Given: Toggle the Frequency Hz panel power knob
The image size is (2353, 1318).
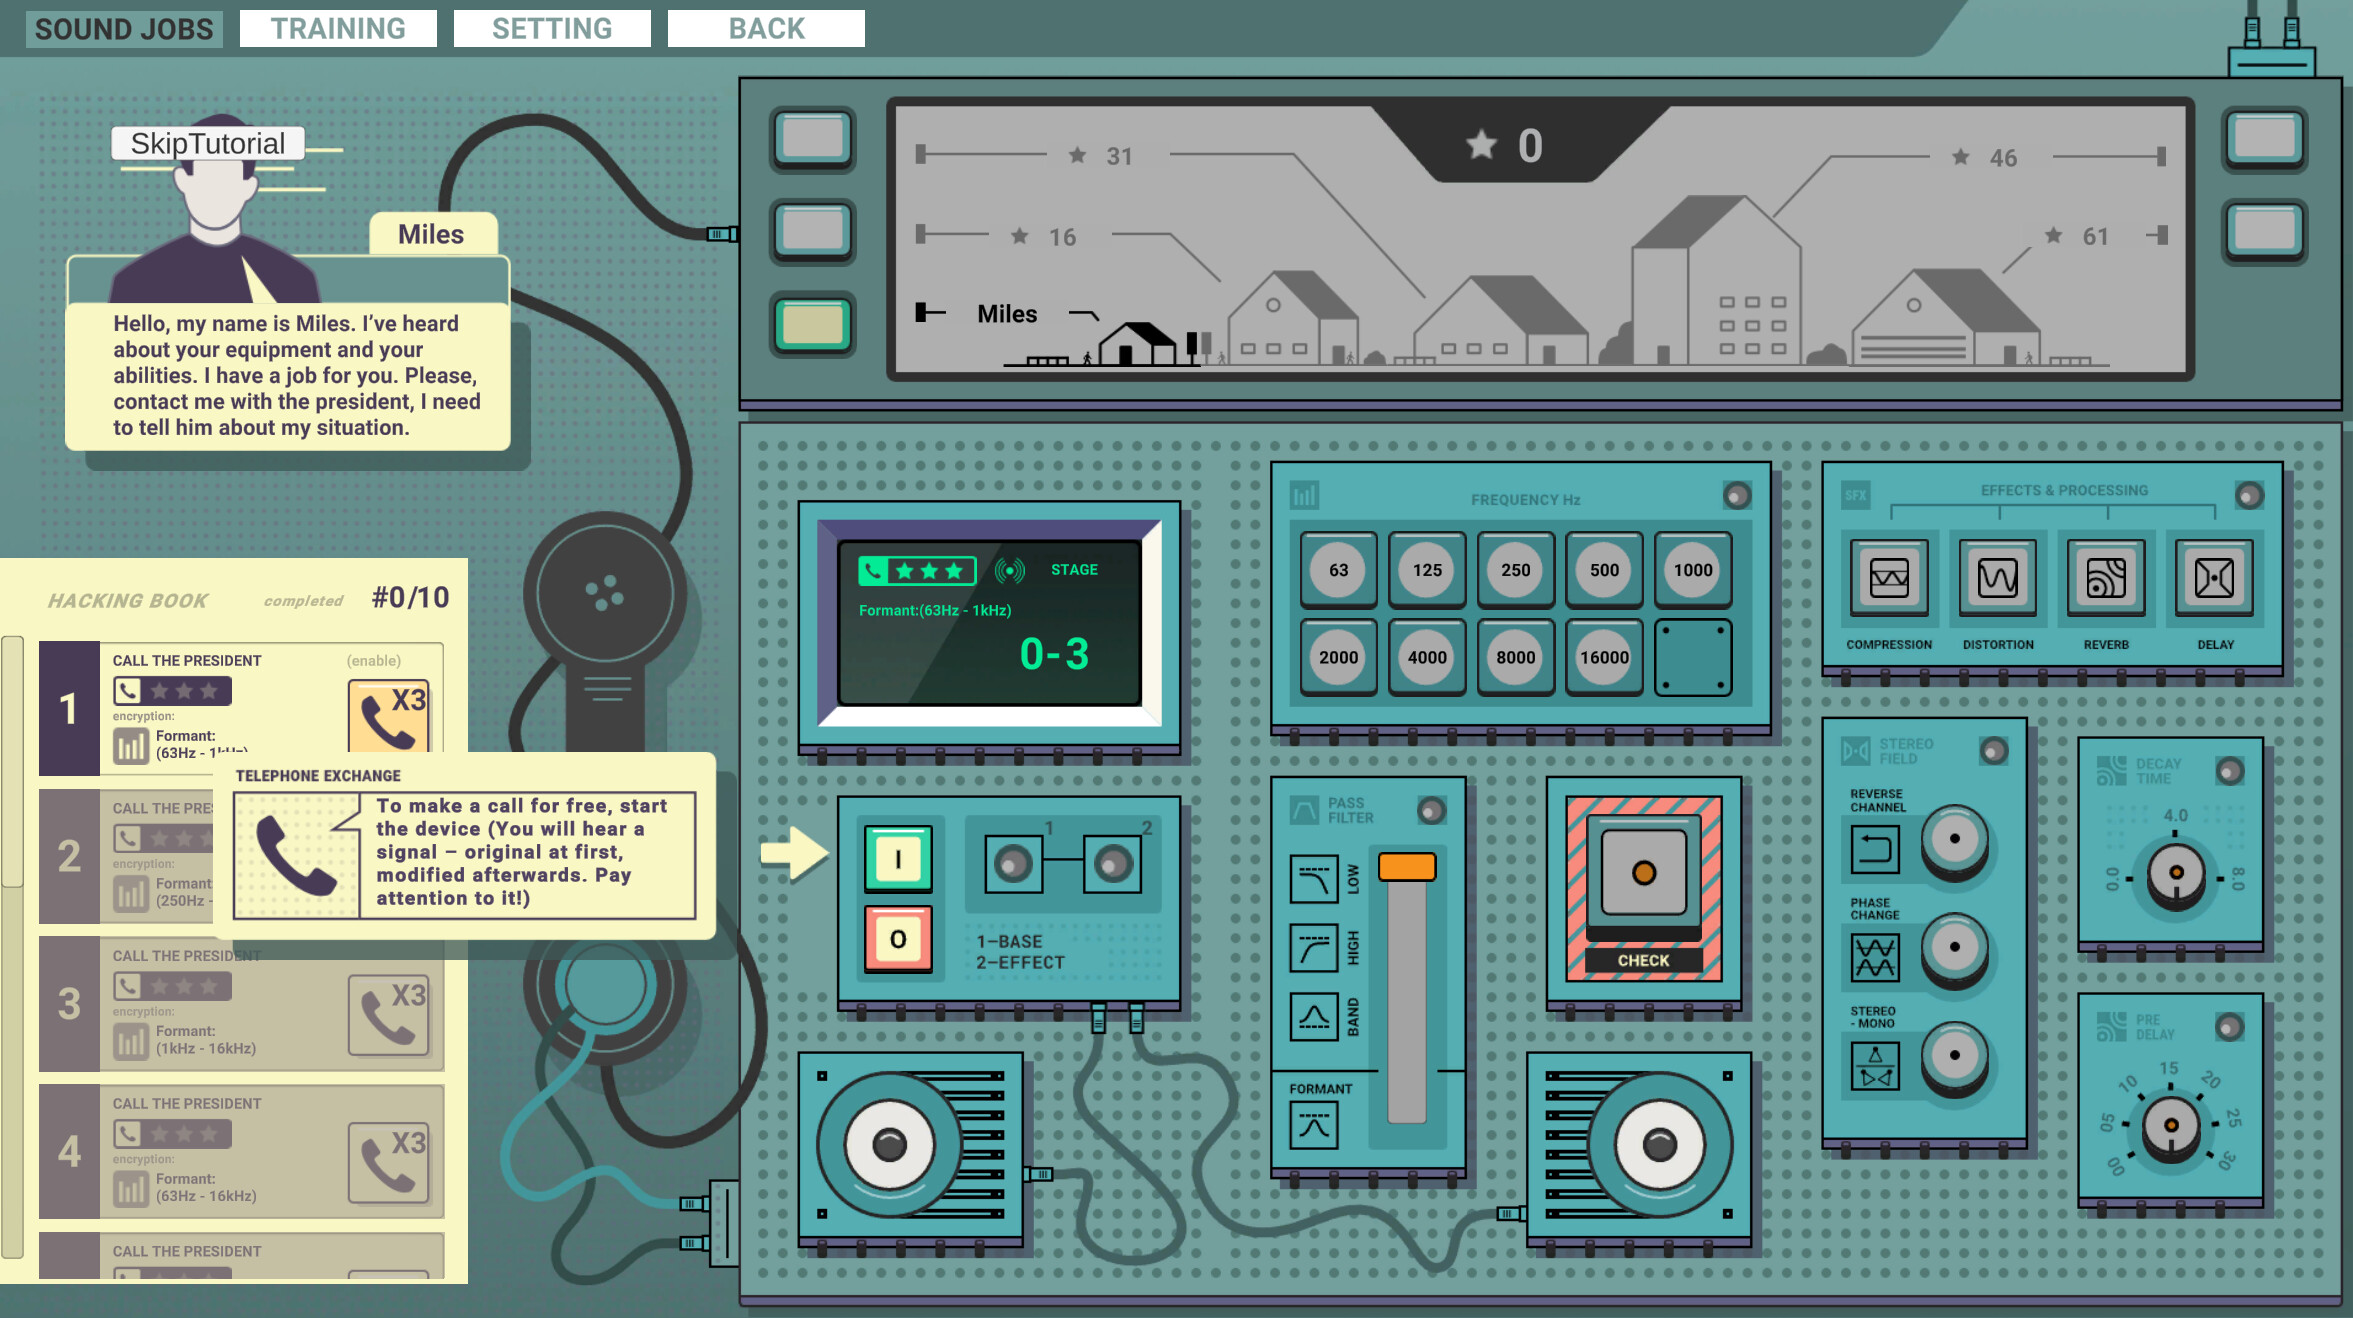Looking at the screenshot, I should pos(1737,495).
